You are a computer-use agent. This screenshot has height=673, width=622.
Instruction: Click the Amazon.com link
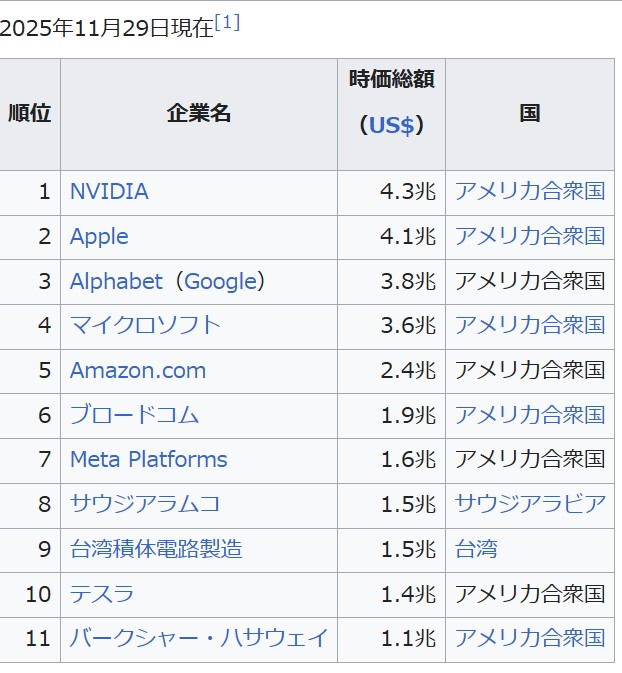click(x=138, y=371)
